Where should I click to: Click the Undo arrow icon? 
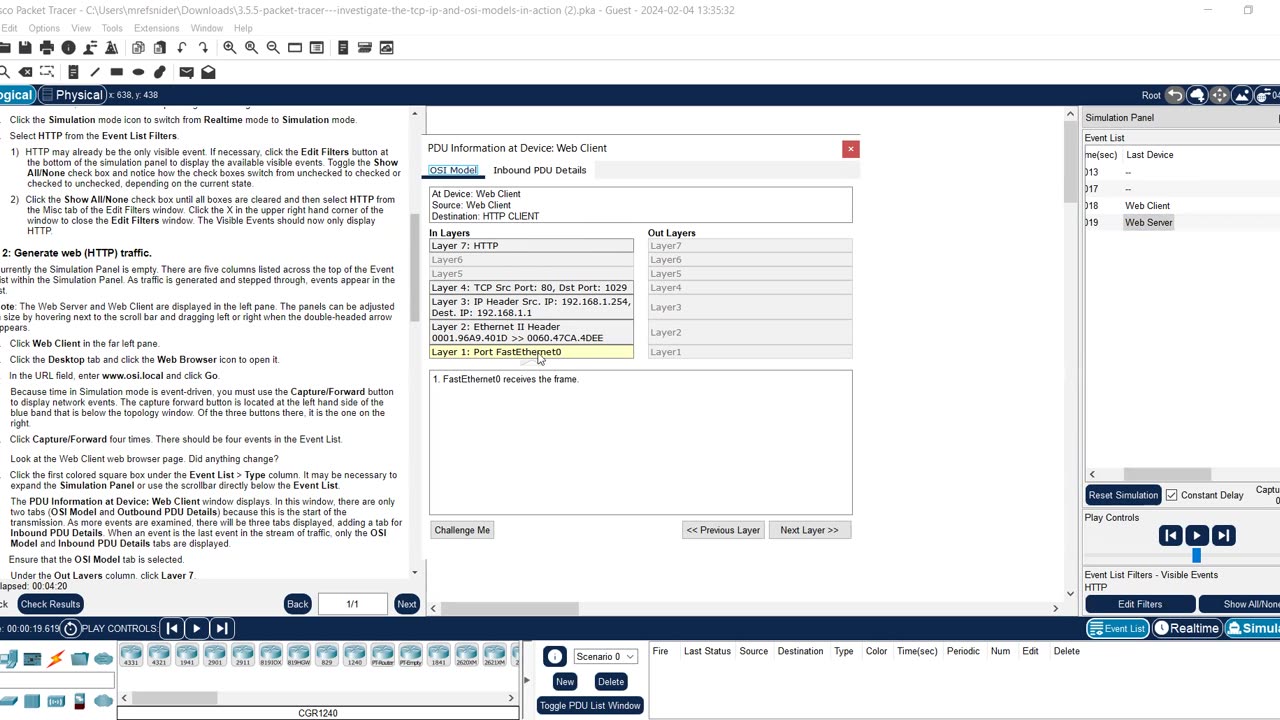click(181, 48)
